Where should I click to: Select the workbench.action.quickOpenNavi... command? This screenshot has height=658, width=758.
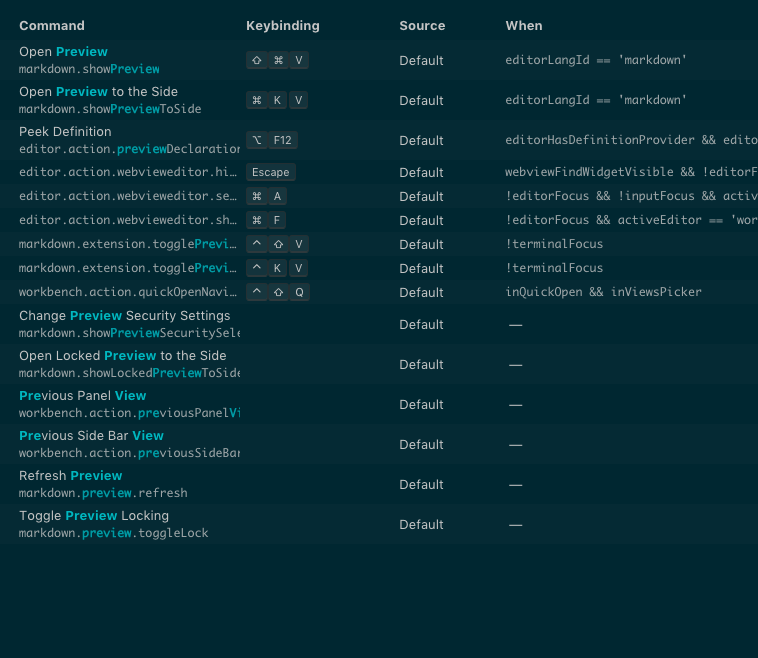click(128, 292)
